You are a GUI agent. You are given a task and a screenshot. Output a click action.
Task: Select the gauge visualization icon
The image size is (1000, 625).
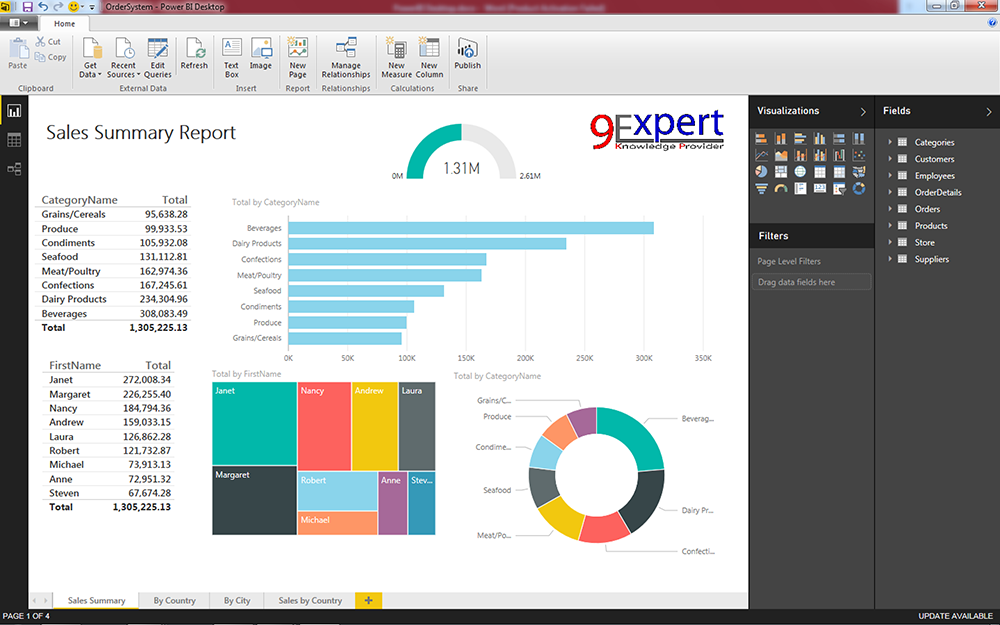click(x=781, y=188)
